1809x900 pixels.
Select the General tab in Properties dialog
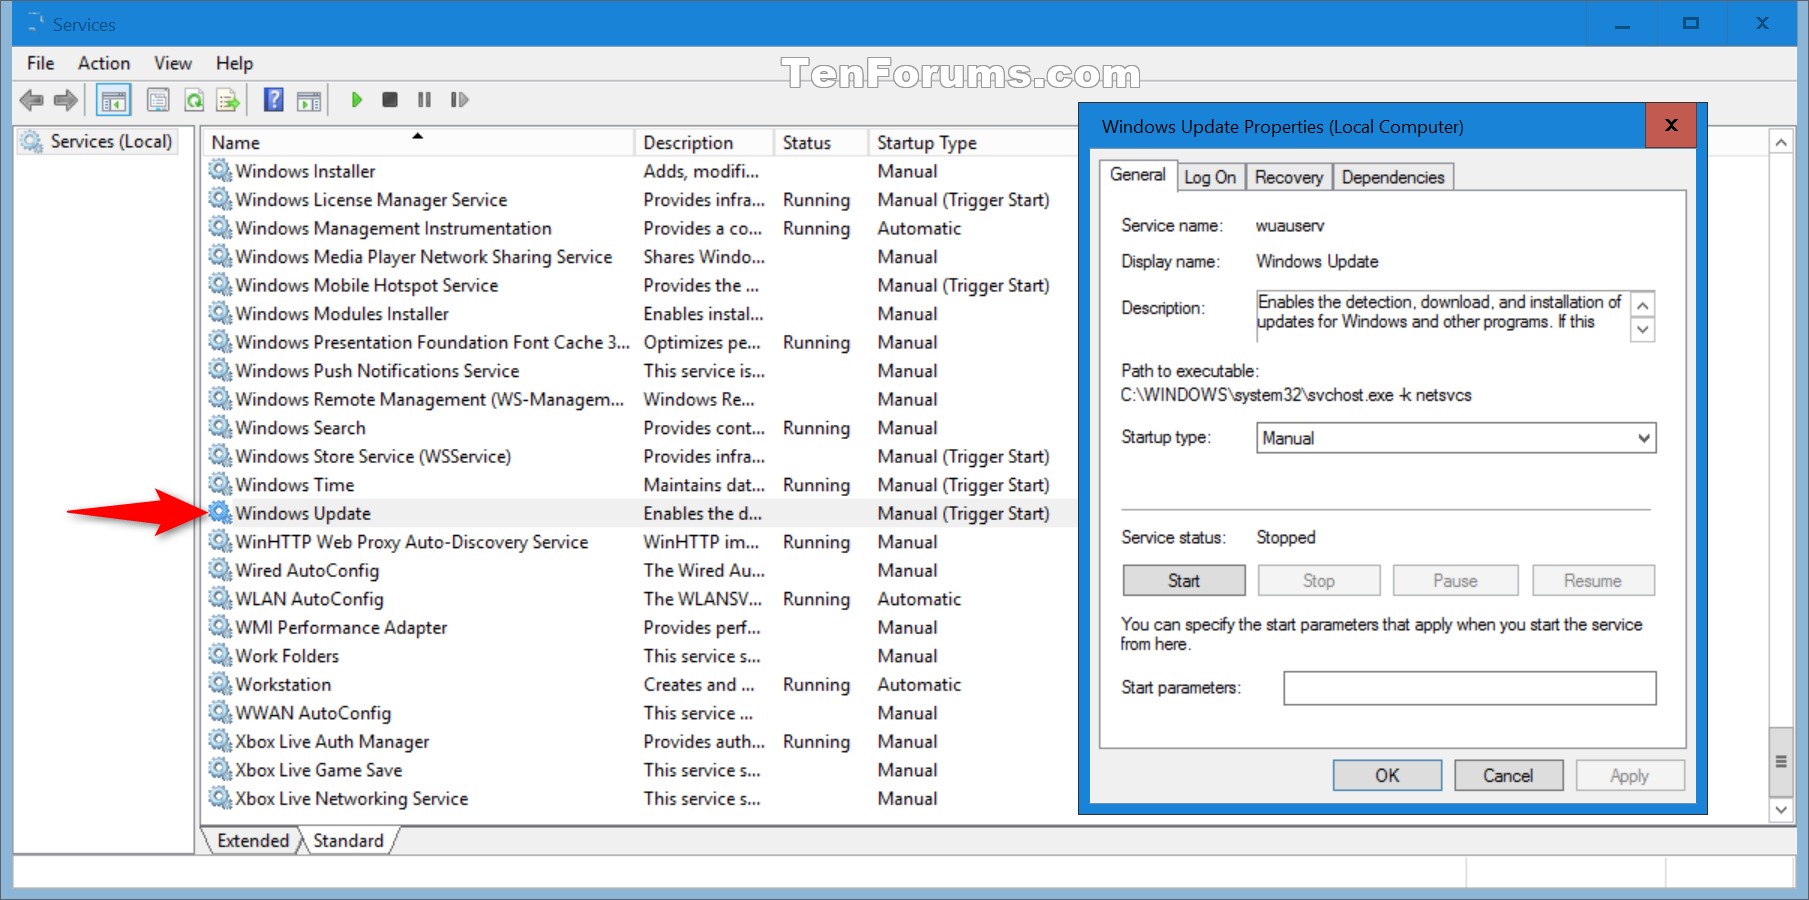click(x=1138, y=175)
